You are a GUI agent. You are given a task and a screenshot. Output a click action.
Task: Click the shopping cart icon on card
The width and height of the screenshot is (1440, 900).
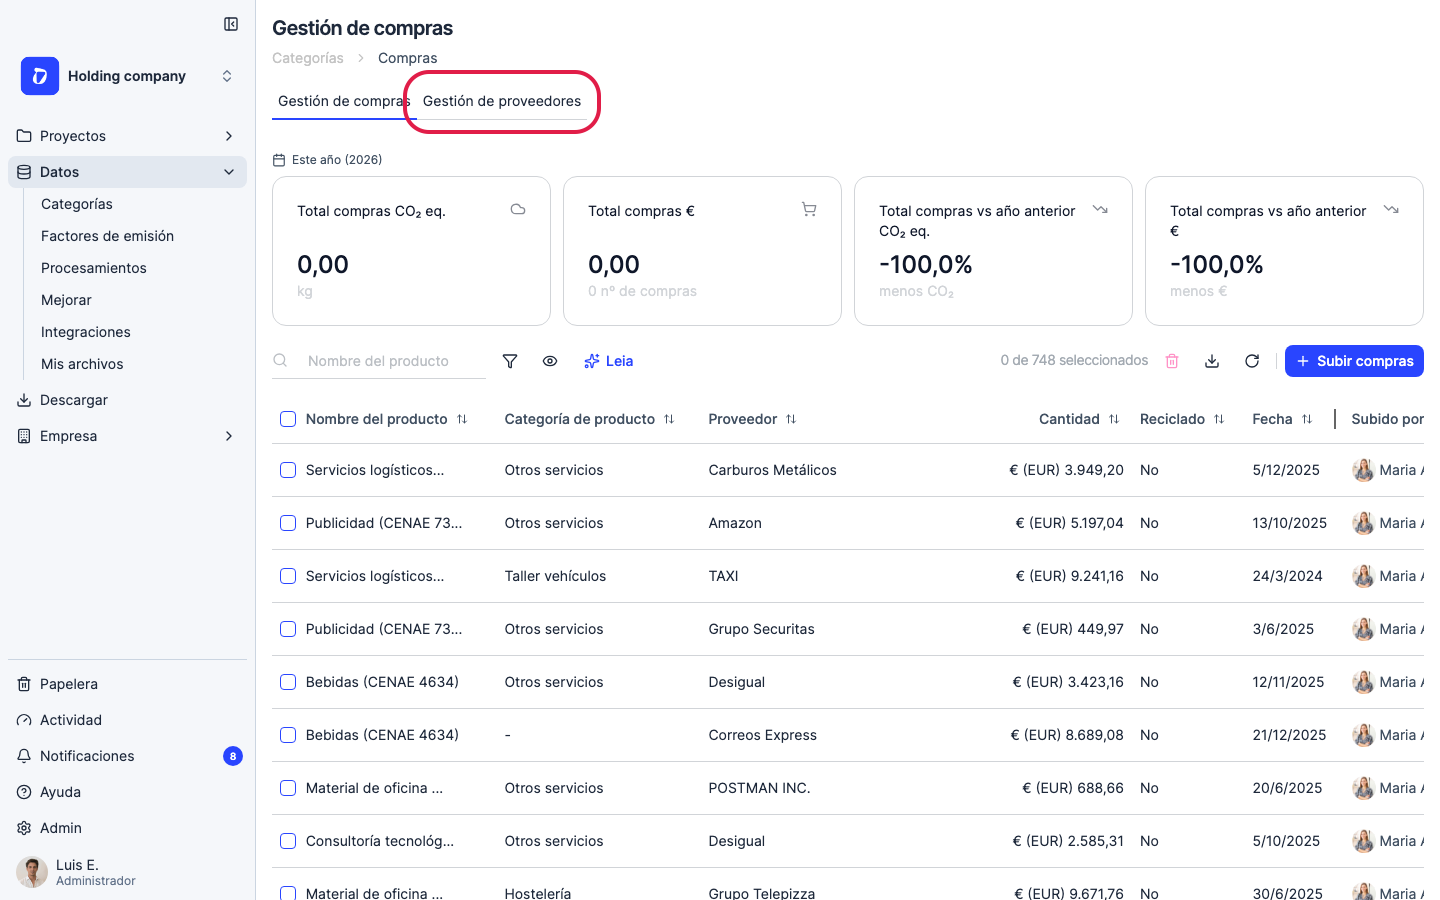(x=809, y=209)
